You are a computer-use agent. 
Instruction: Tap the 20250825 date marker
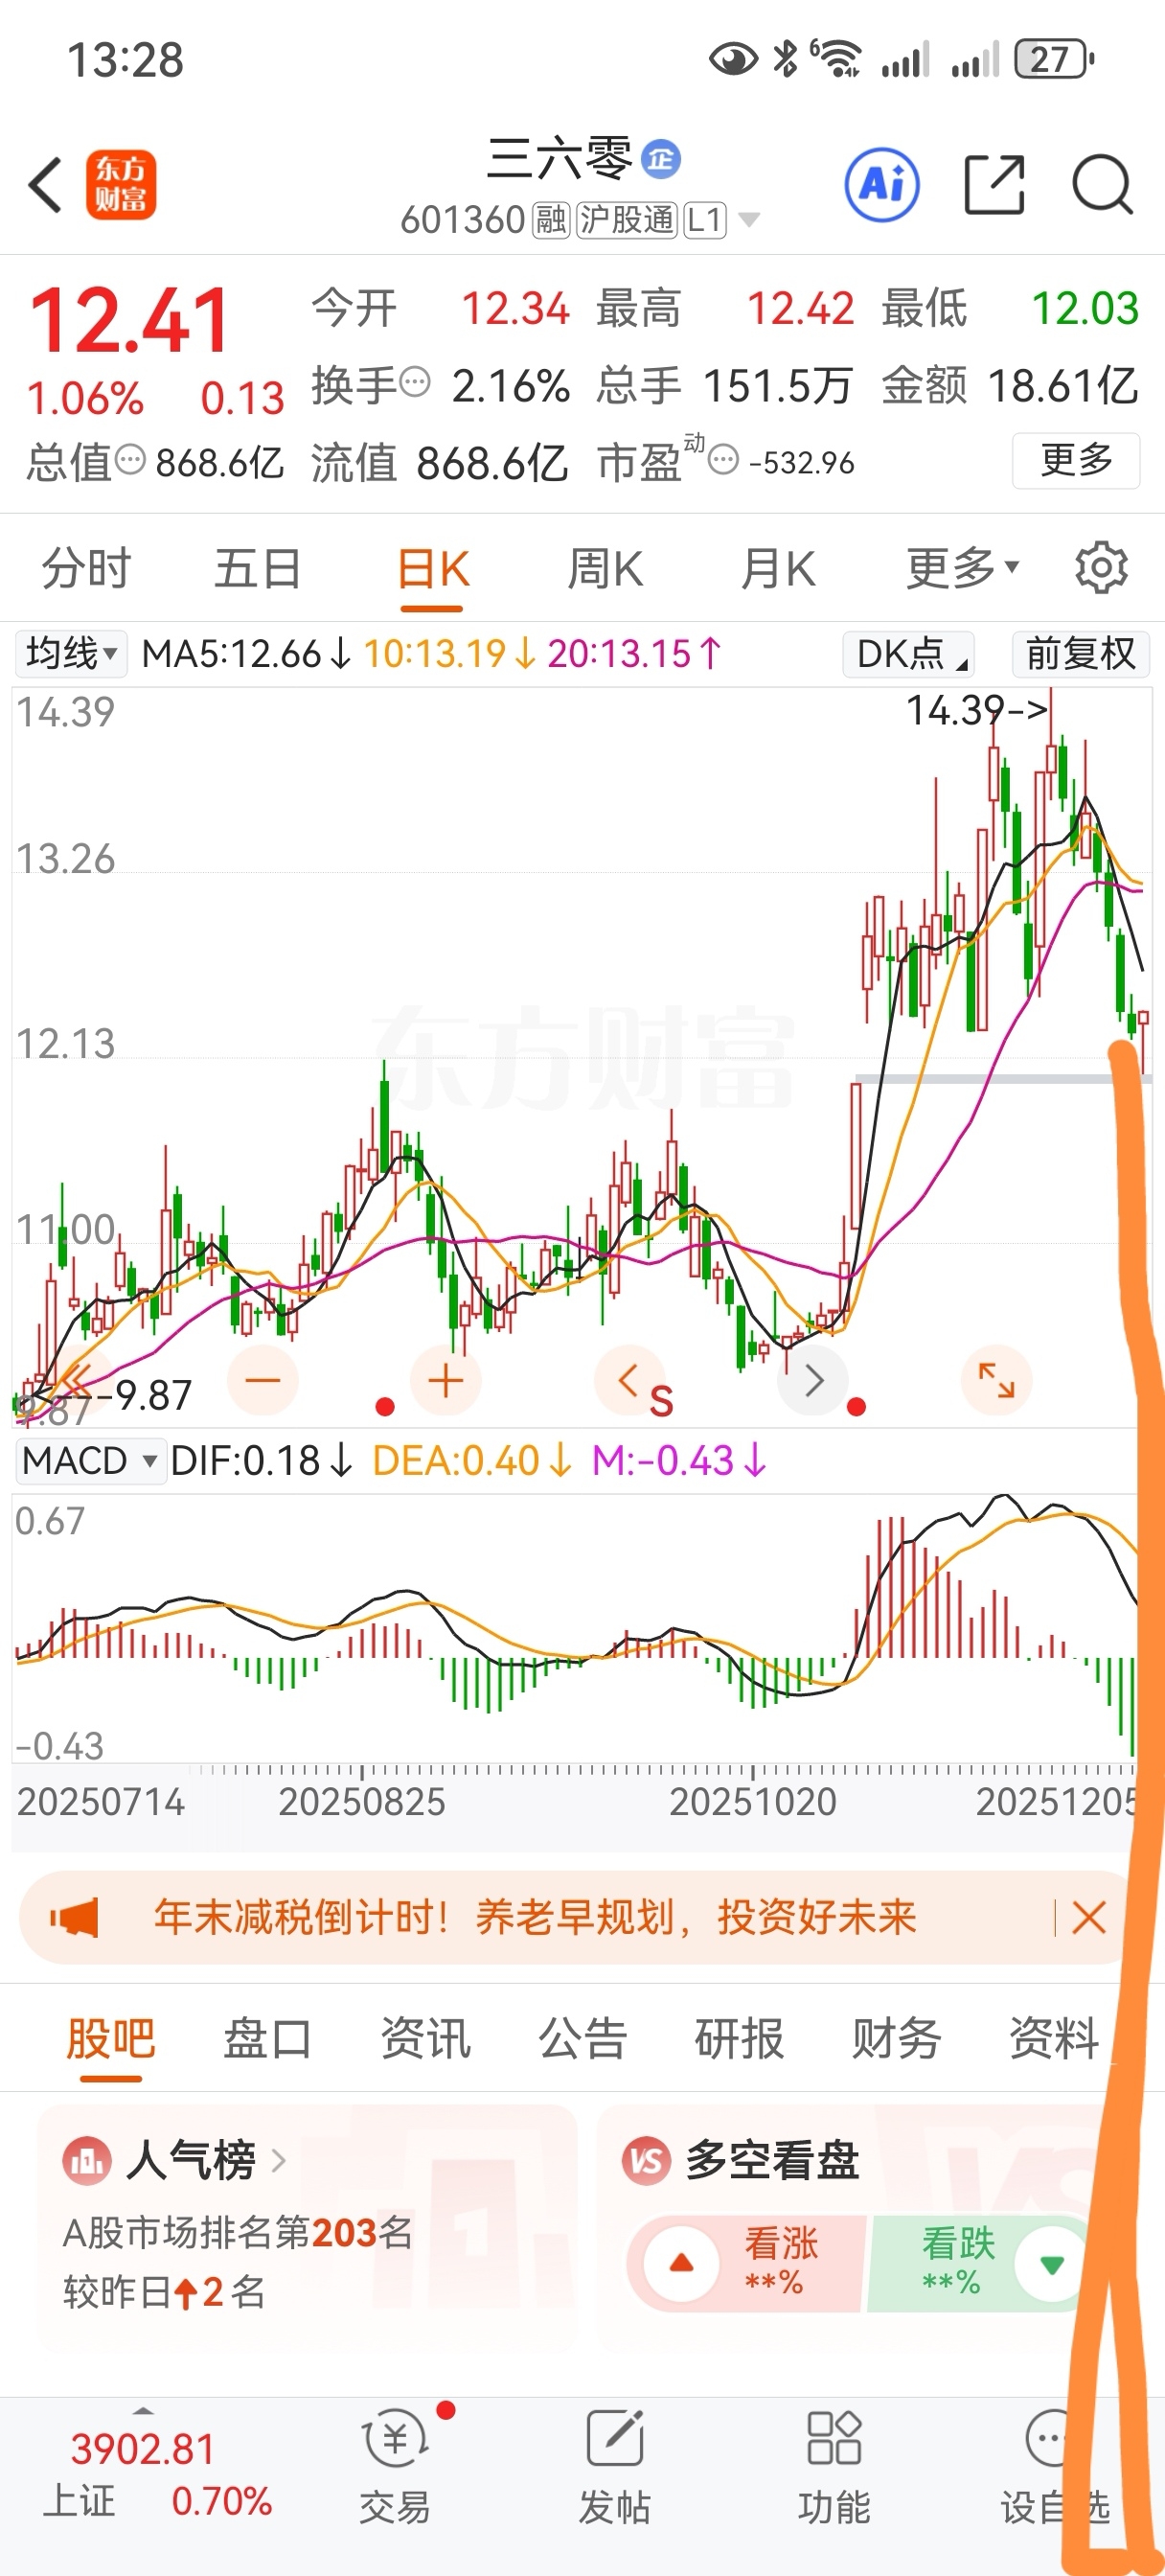pos(361,1801)
